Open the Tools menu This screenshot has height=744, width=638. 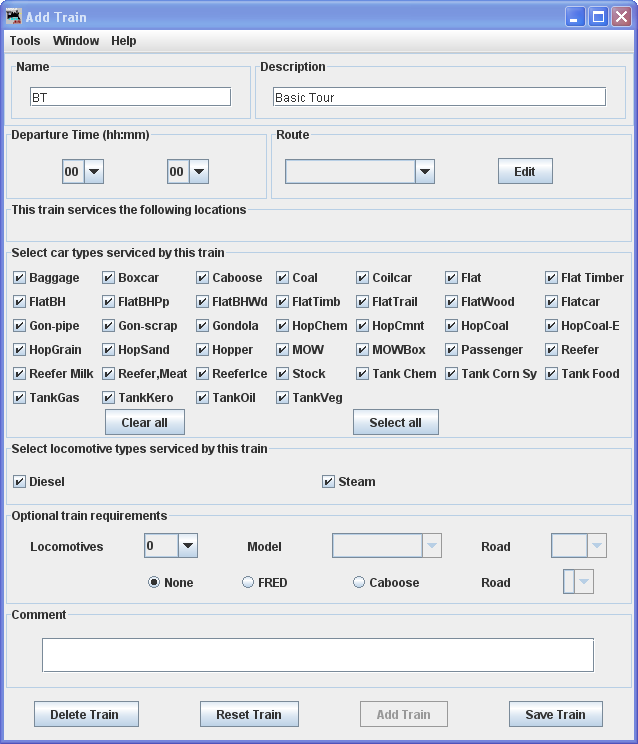(25, 41)
